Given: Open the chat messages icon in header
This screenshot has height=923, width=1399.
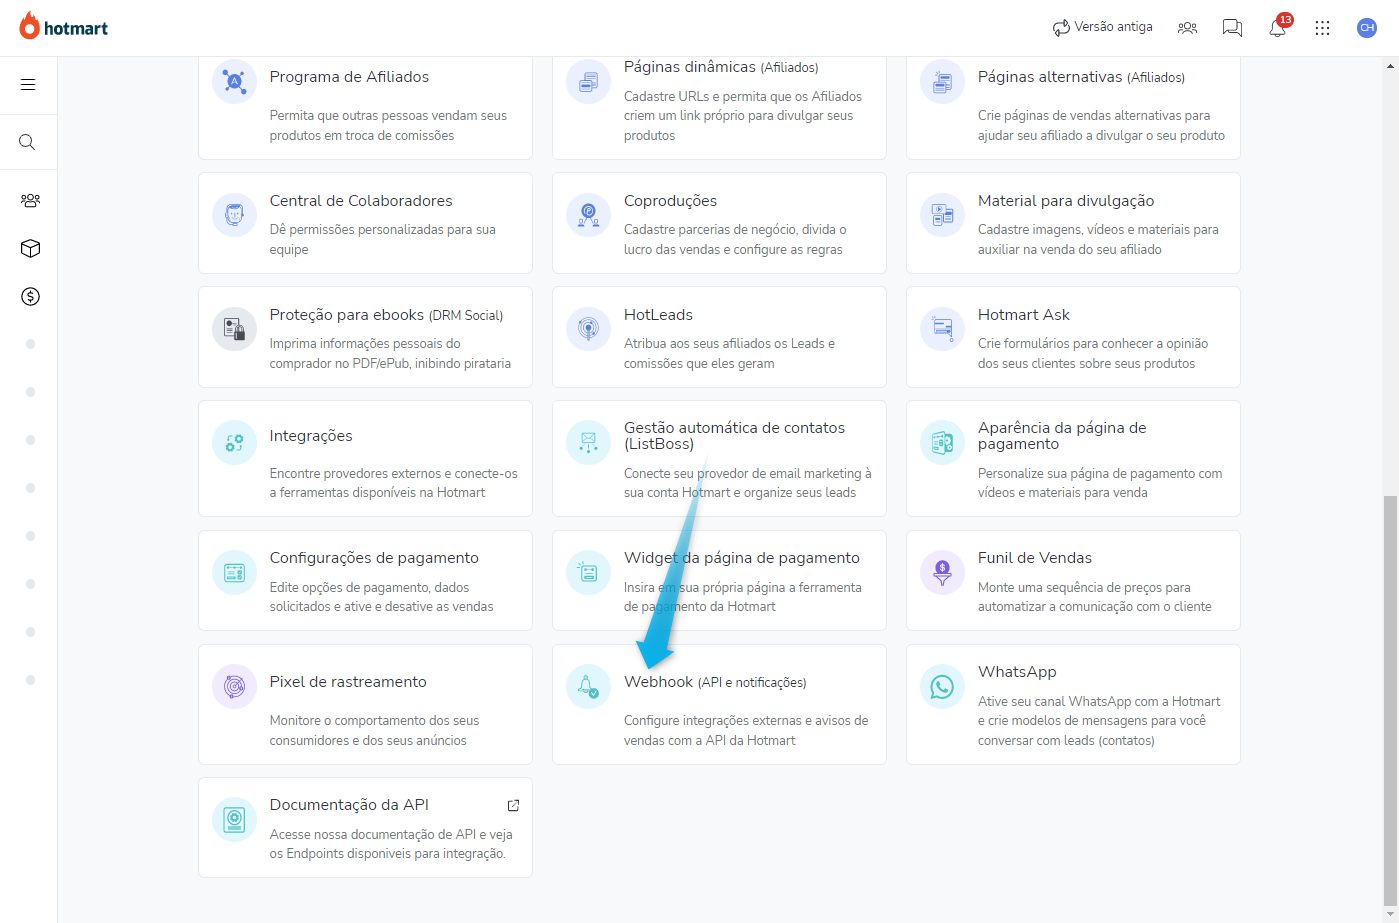Looking at the screenshot, I should click(1232, 28).
